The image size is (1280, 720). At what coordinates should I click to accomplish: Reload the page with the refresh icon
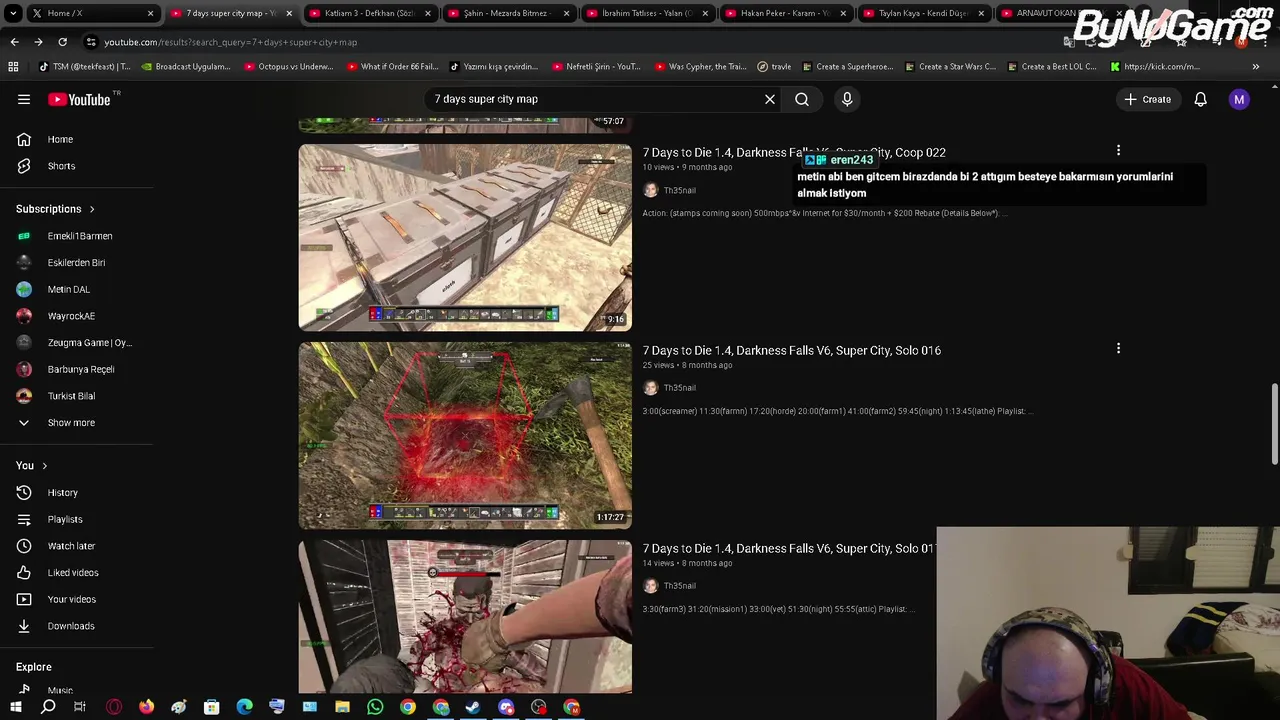tap(62, 42)
